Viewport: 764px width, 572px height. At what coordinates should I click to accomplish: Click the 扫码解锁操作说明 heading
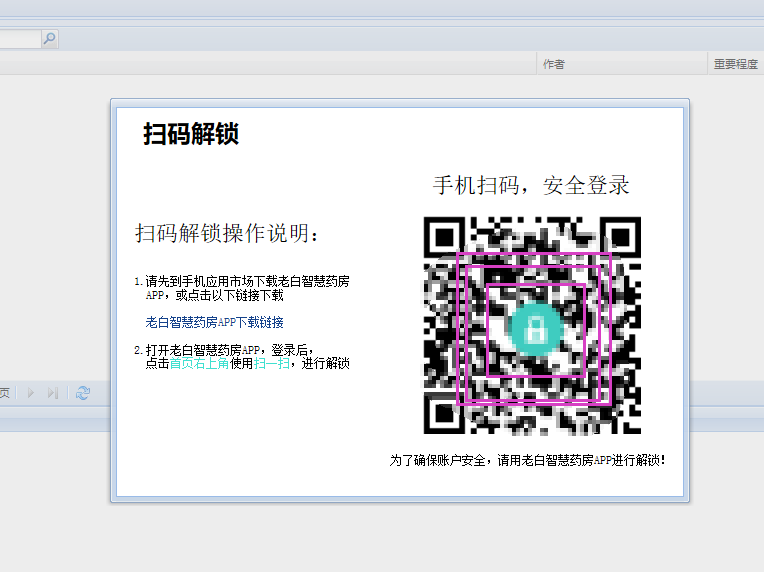(x=227, y=233)
